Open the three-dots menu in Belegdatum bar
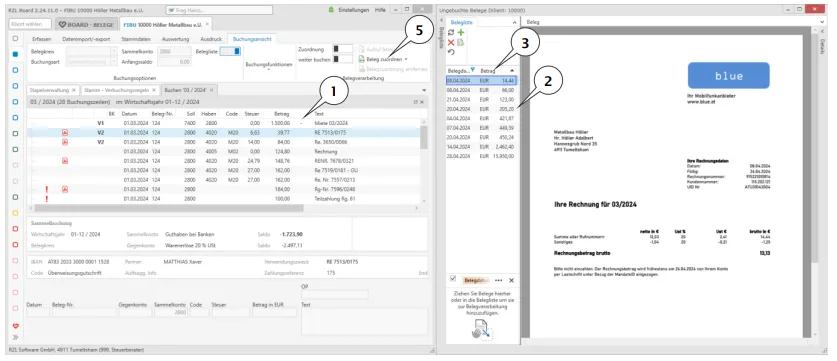837x361 pixels. [499, 280]
